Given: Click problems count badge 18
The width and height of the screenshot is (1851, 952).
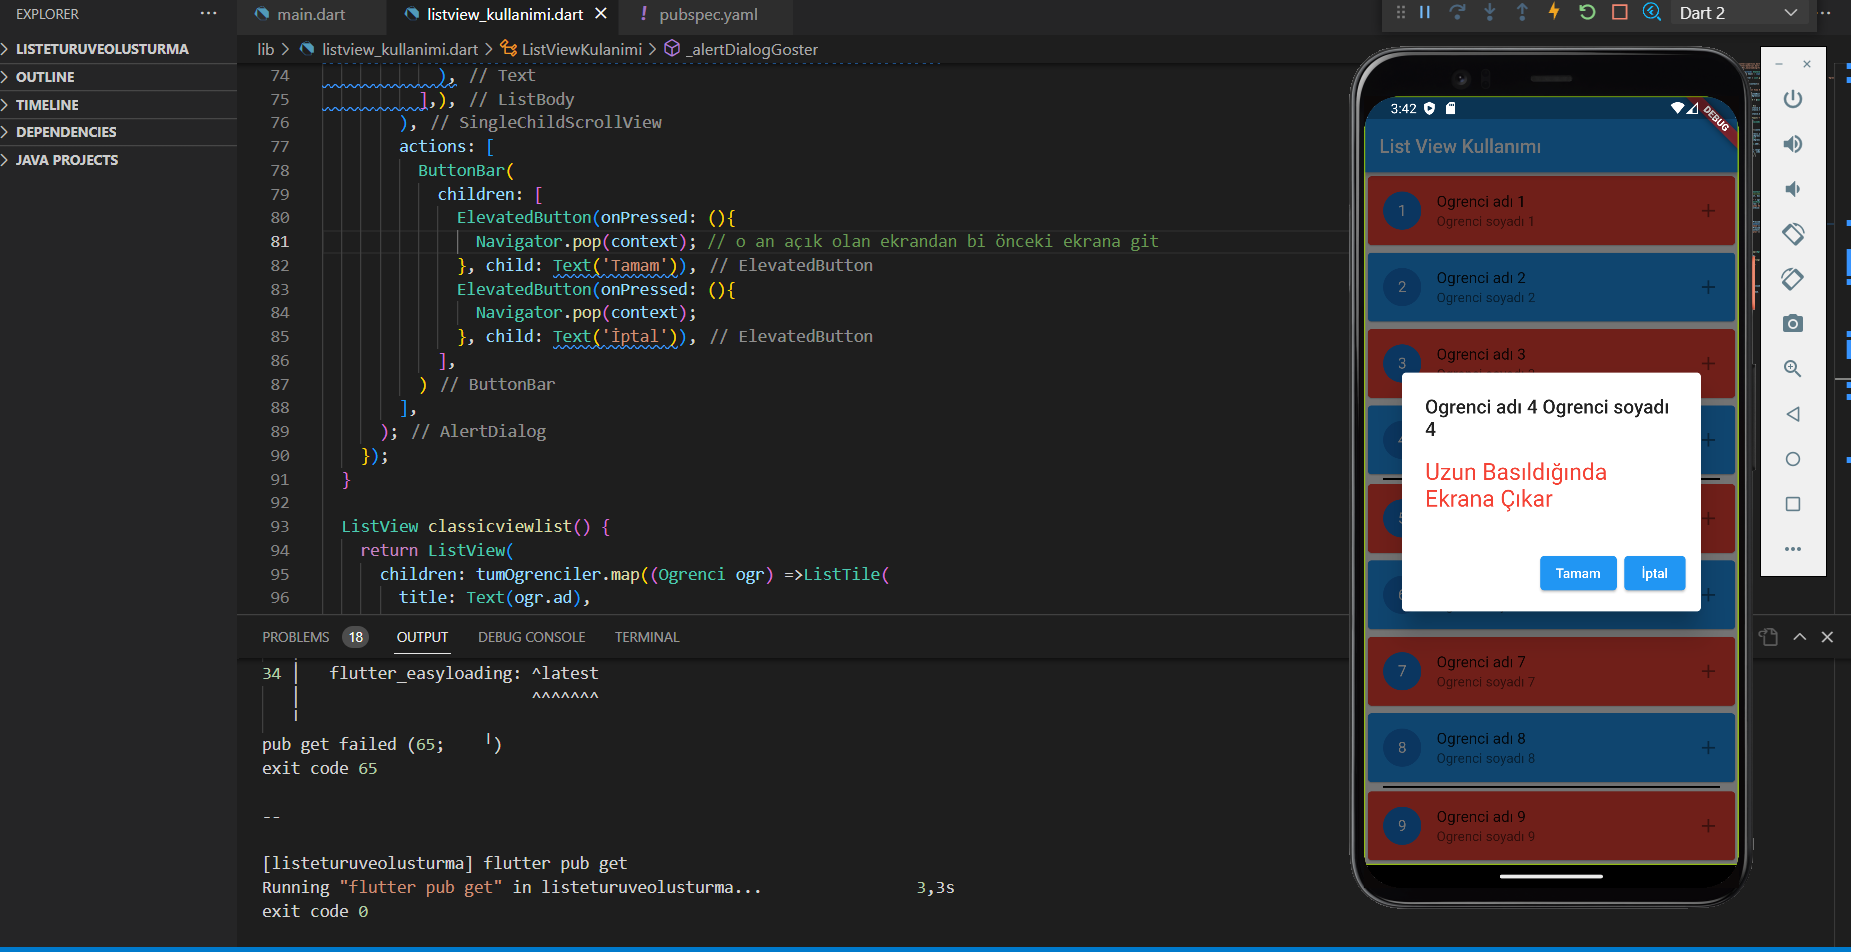Looking at the screenshot, I should coord(356,637).
